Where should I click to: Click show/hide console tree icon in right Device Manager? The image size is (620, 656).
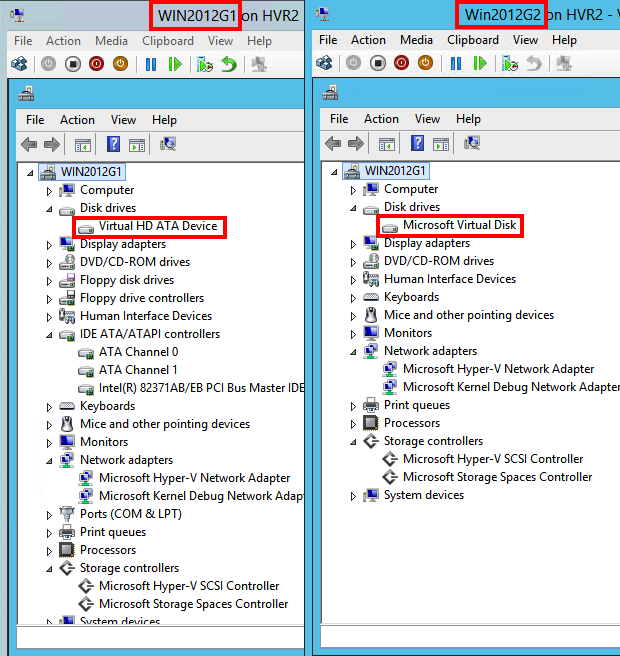387,145
